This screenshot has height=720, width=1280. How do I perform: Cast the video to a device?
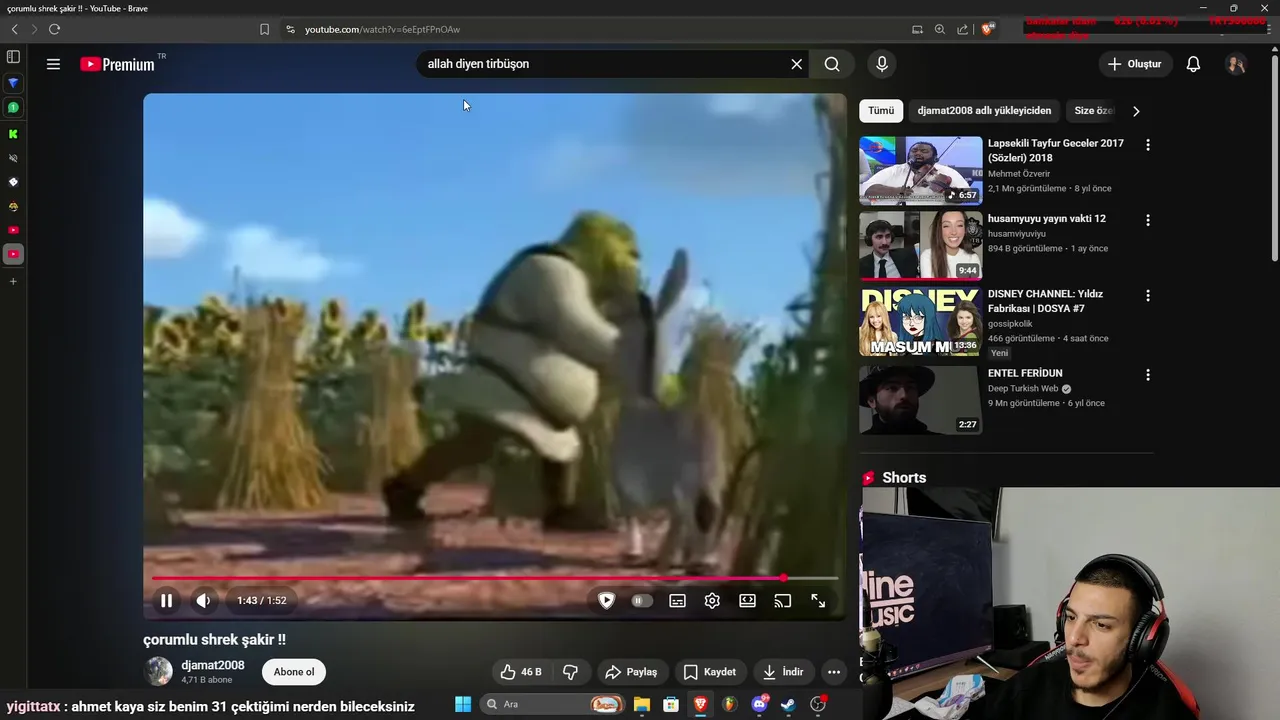coord(783,601)
